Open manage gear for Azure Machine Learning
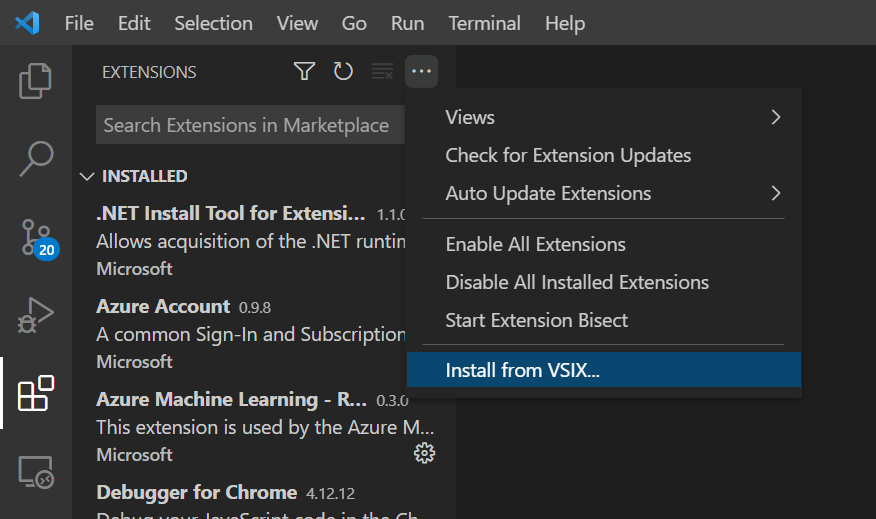Viewport: 876px width, 519px height. point(424,453)
